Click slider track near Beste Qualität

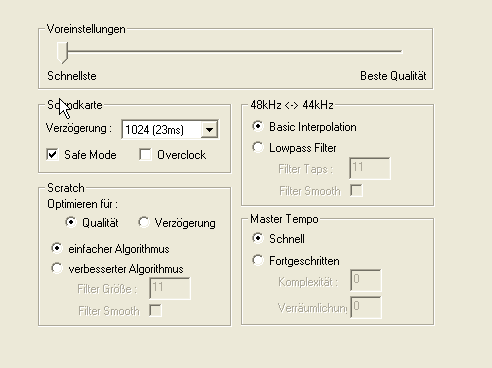click(x=383, y=51)
